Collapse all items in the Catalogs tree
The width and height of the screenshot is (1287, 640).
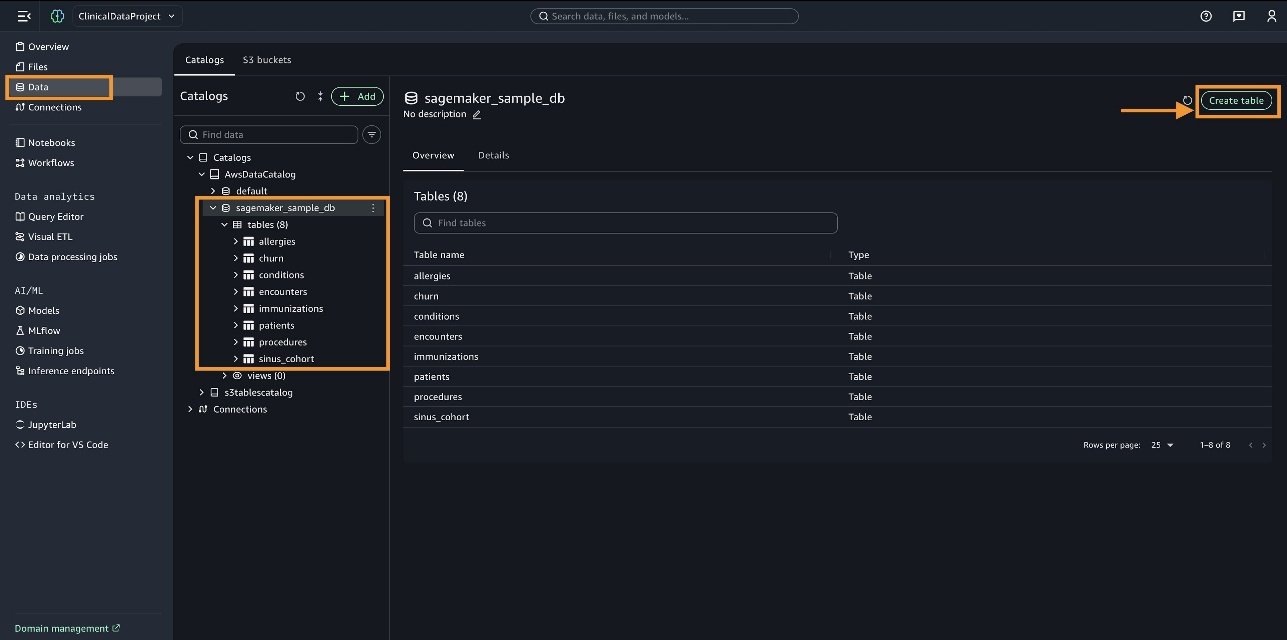click(320, 96)
